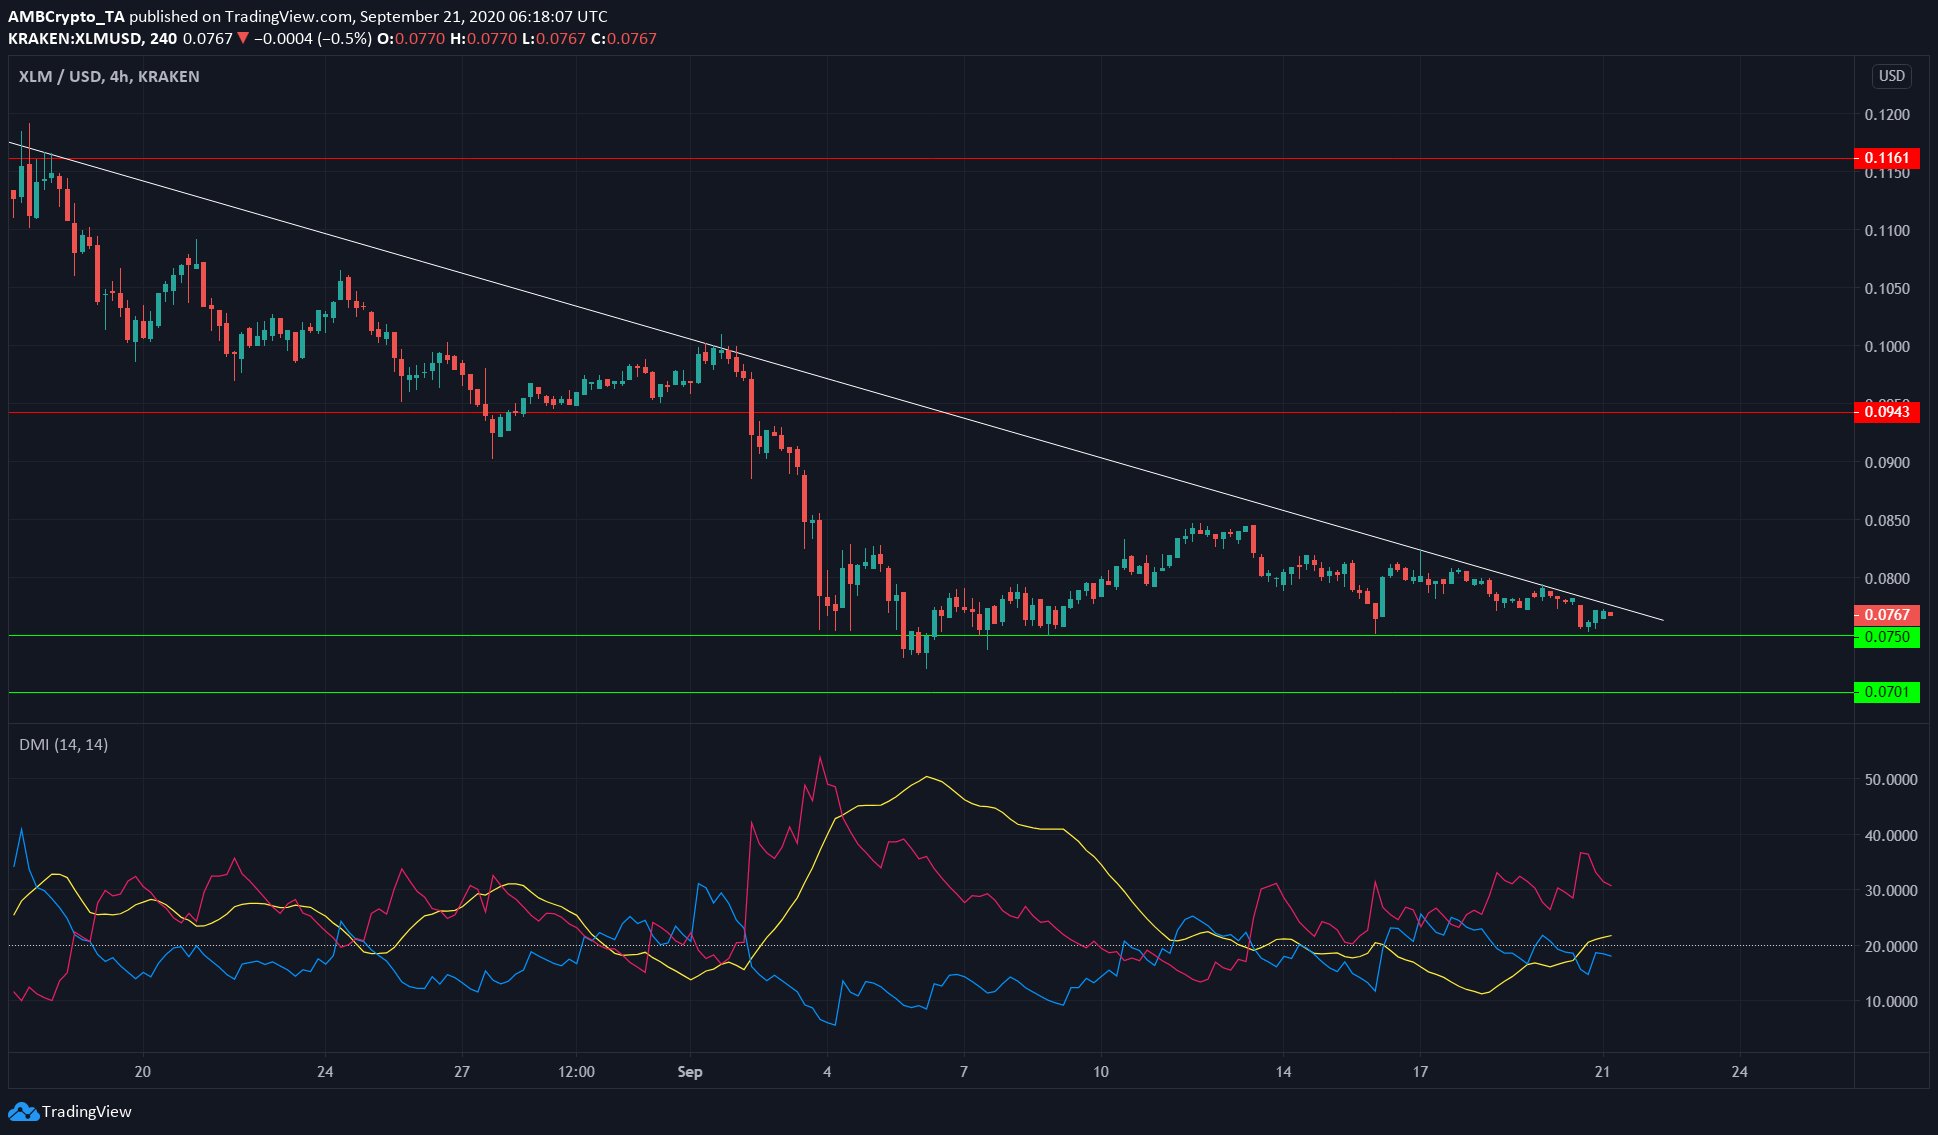Click the Sep label on time axis
1938x1135 pixels.
(690, 1072)
